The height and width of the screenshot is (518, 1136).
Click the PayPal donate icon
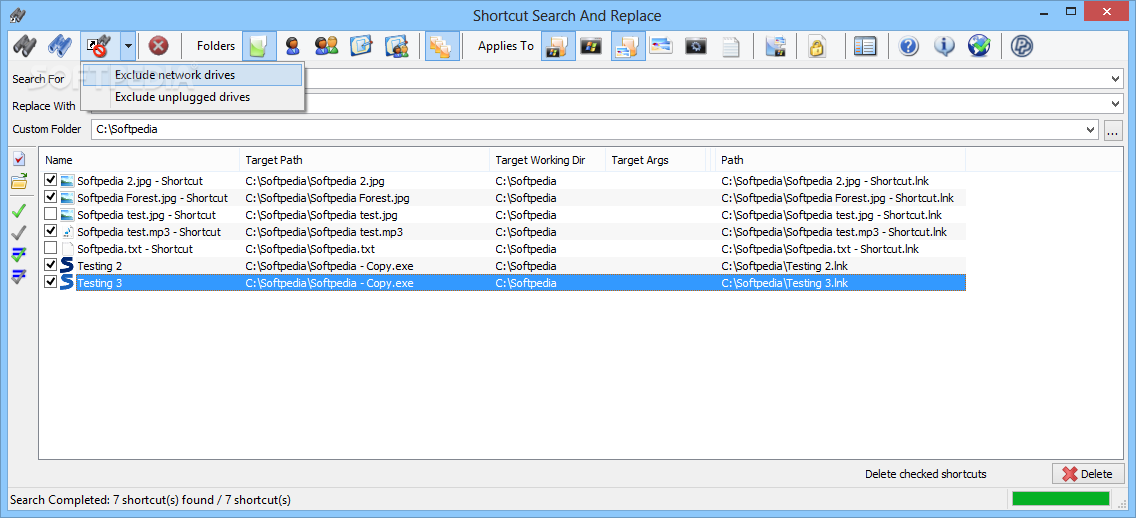(x=1022, y=46)
